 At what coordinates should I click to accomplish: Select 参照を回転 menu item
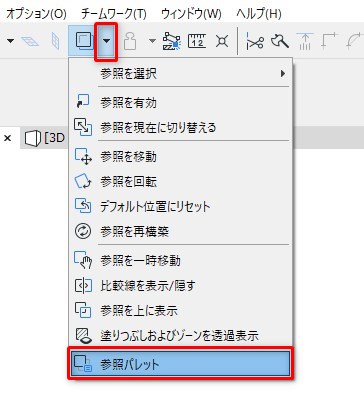tap(180, 181)
